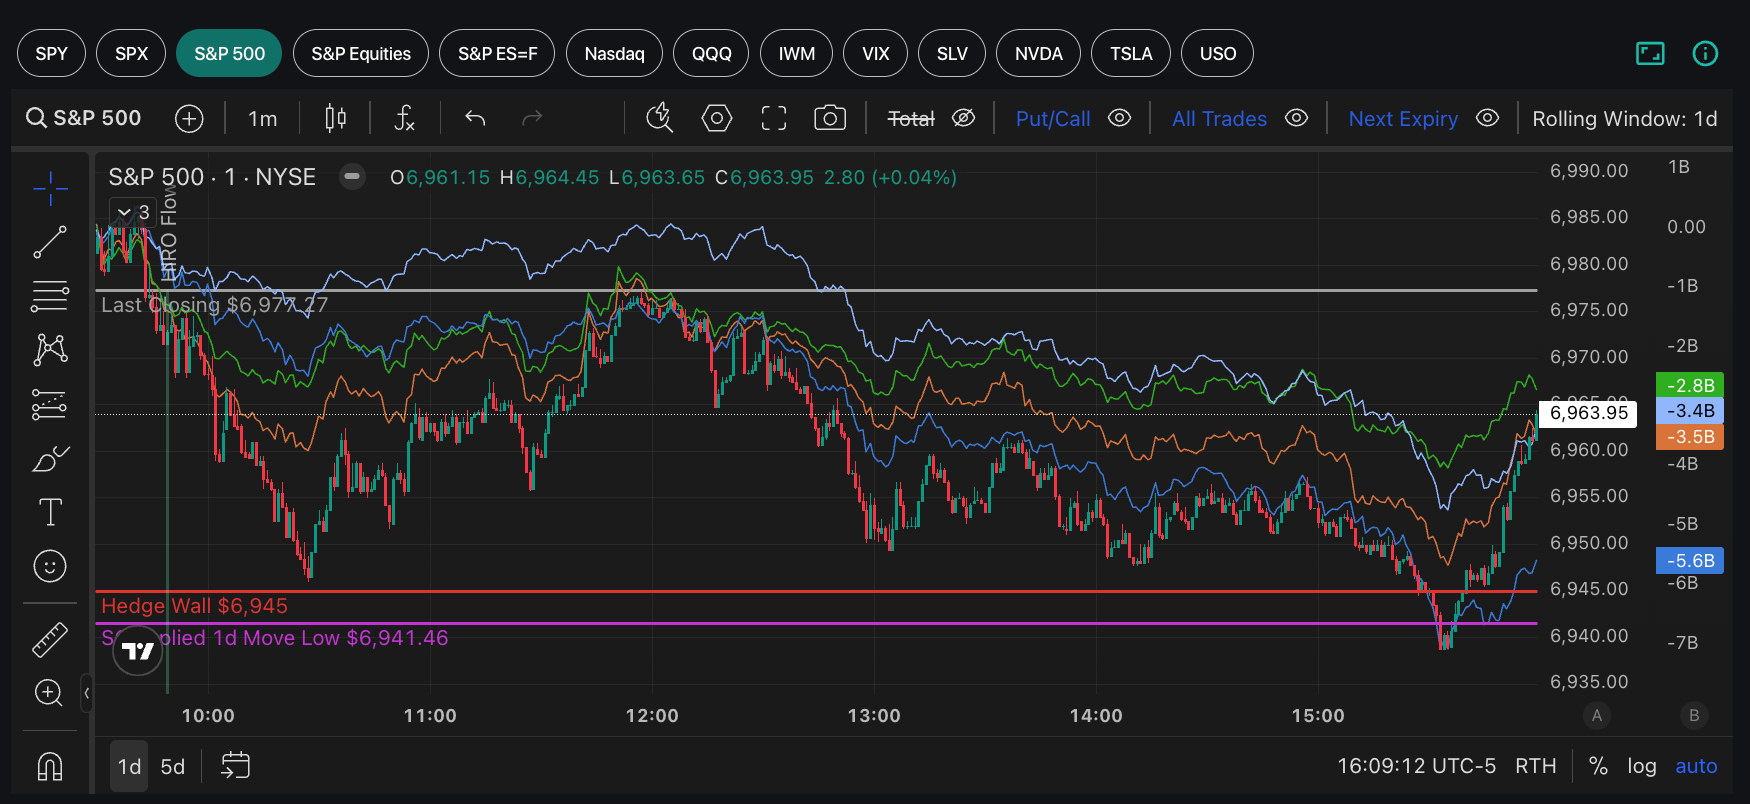Click the zoom in tool
The height and width of the screenshot is (804, 1750).
click(x=50, y=692)
